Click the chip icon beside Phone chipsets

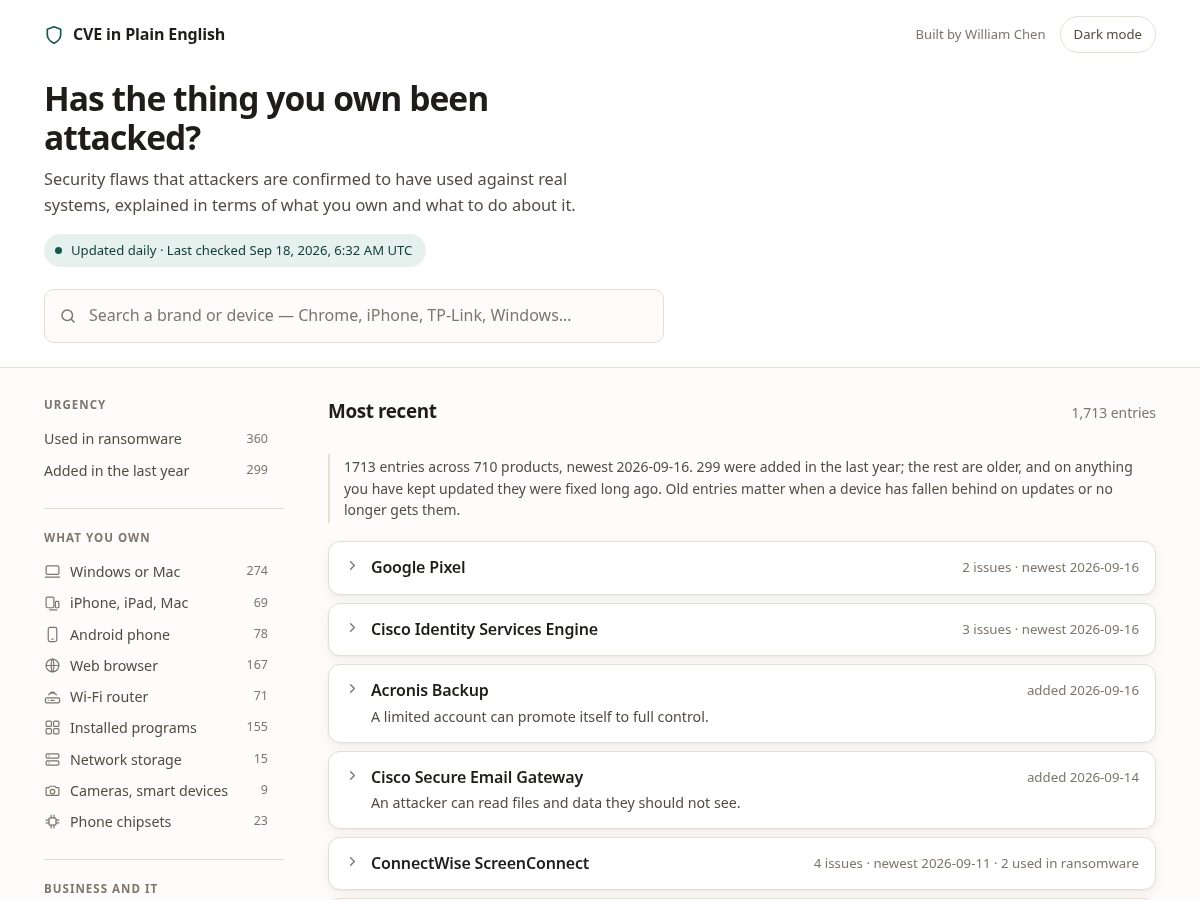[52, 822]
